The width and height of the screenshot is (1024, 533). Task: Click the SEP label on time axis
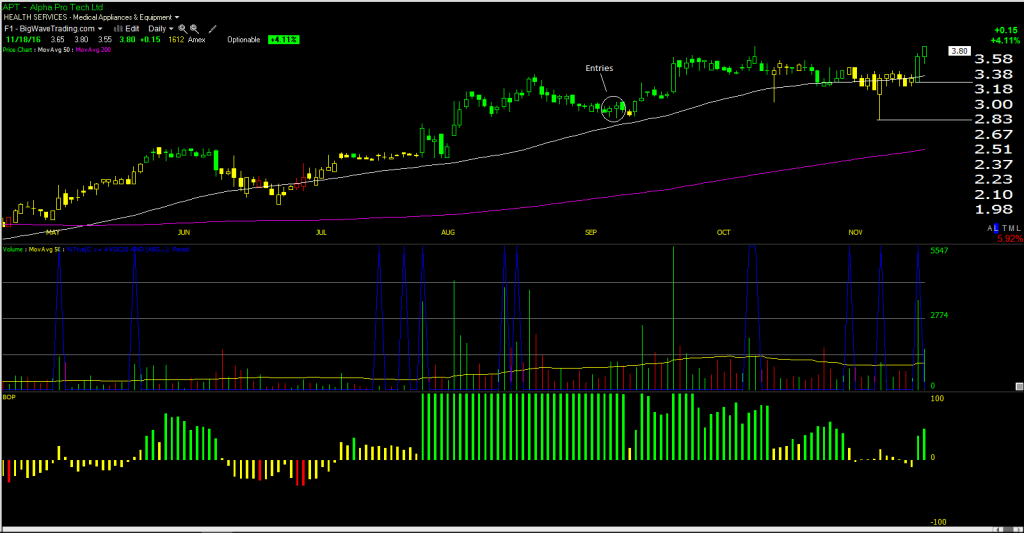[591, 233]
